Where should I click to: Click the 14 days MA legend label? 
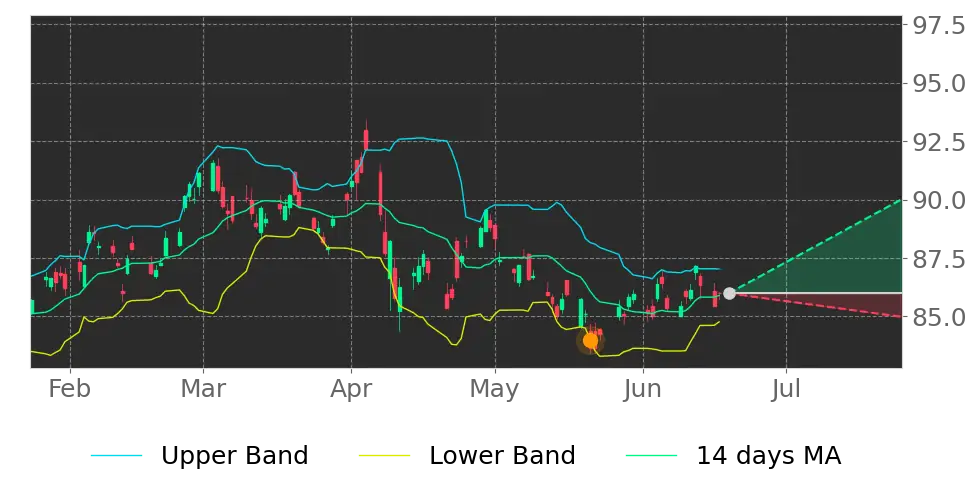click(x=769, y=456)
